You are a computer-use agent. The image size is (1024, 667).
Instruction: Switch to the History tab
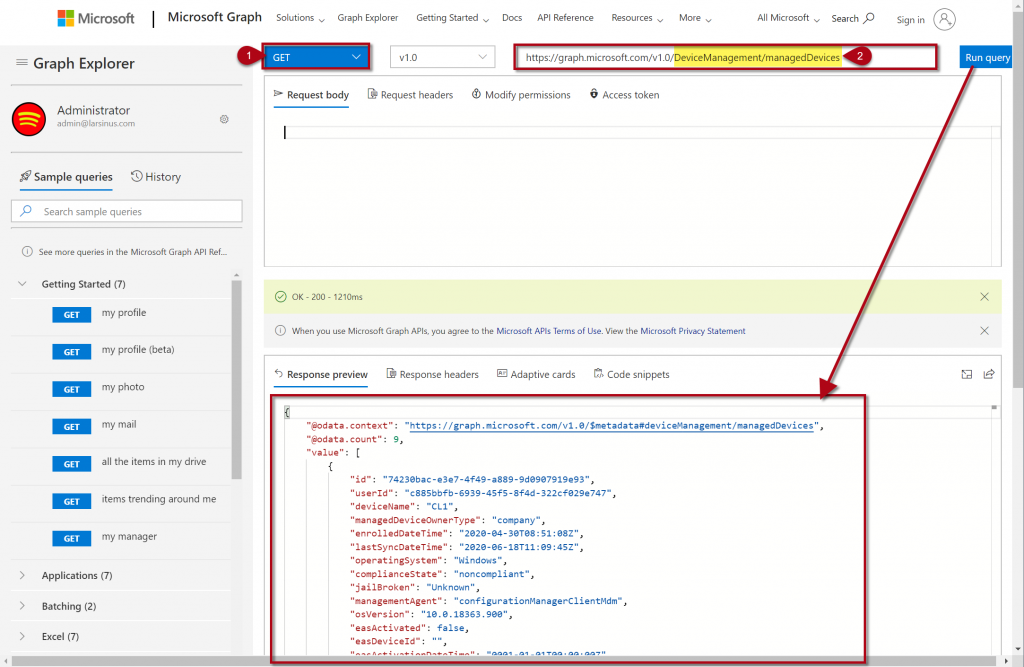coord(155,177)
